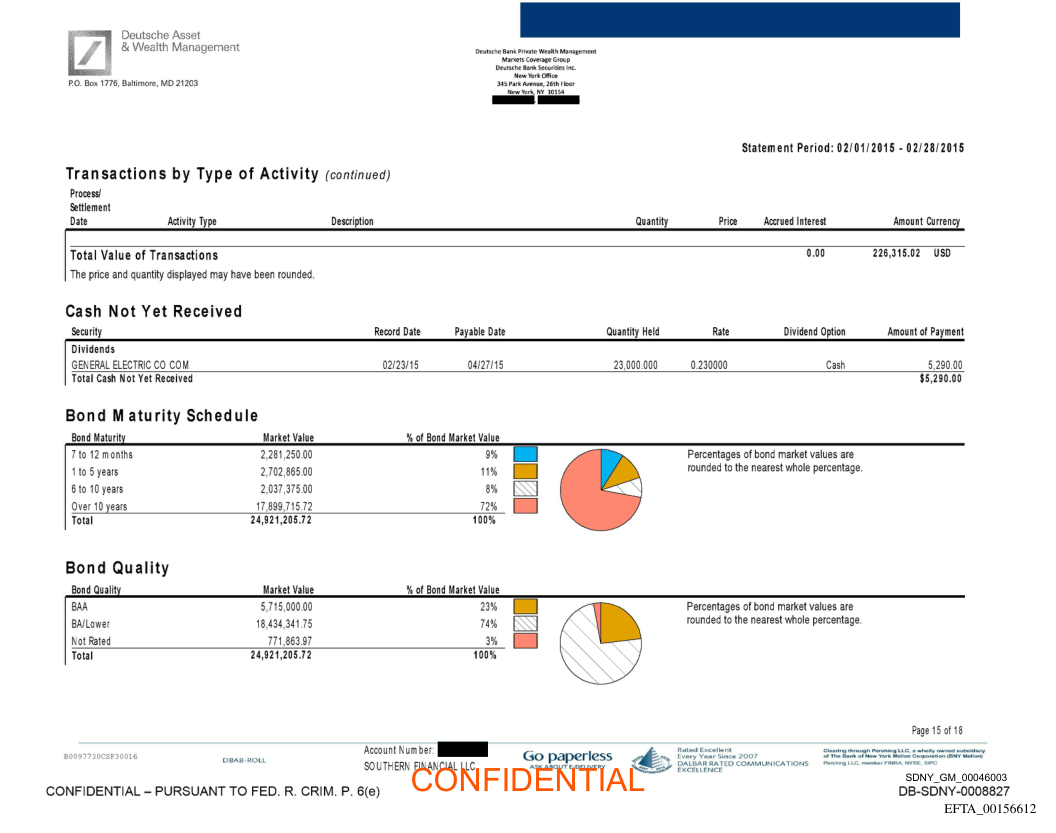
Task: Click the GENERAL ELECTRIC CO COM dividend row
Action: click(x=130, y=365)
